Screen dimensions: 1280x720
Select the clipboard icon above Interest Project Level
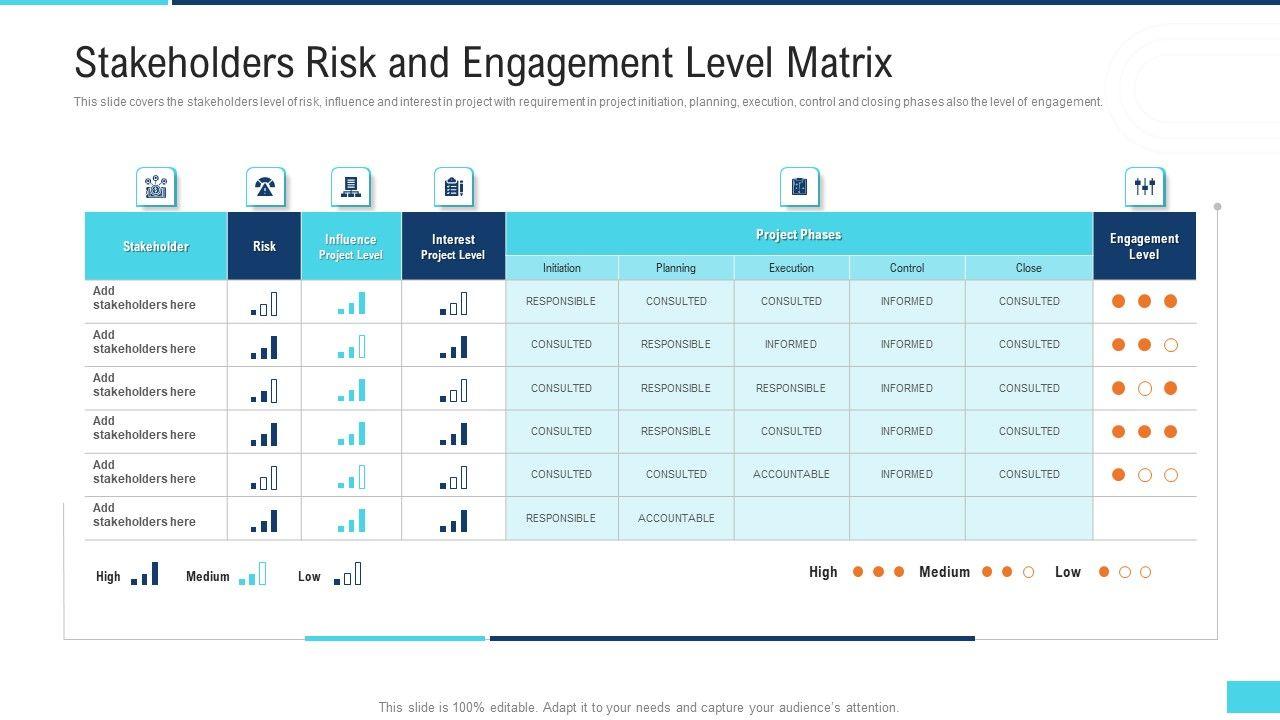tap(453, 187)
